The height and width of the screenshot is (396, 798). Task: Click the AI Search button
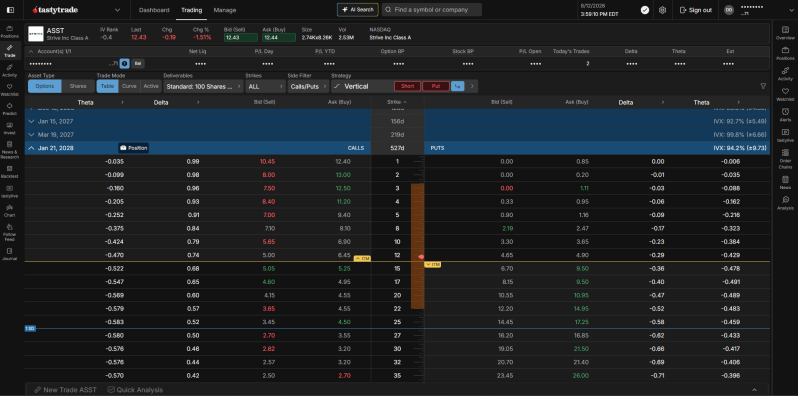tap(358, 10)
